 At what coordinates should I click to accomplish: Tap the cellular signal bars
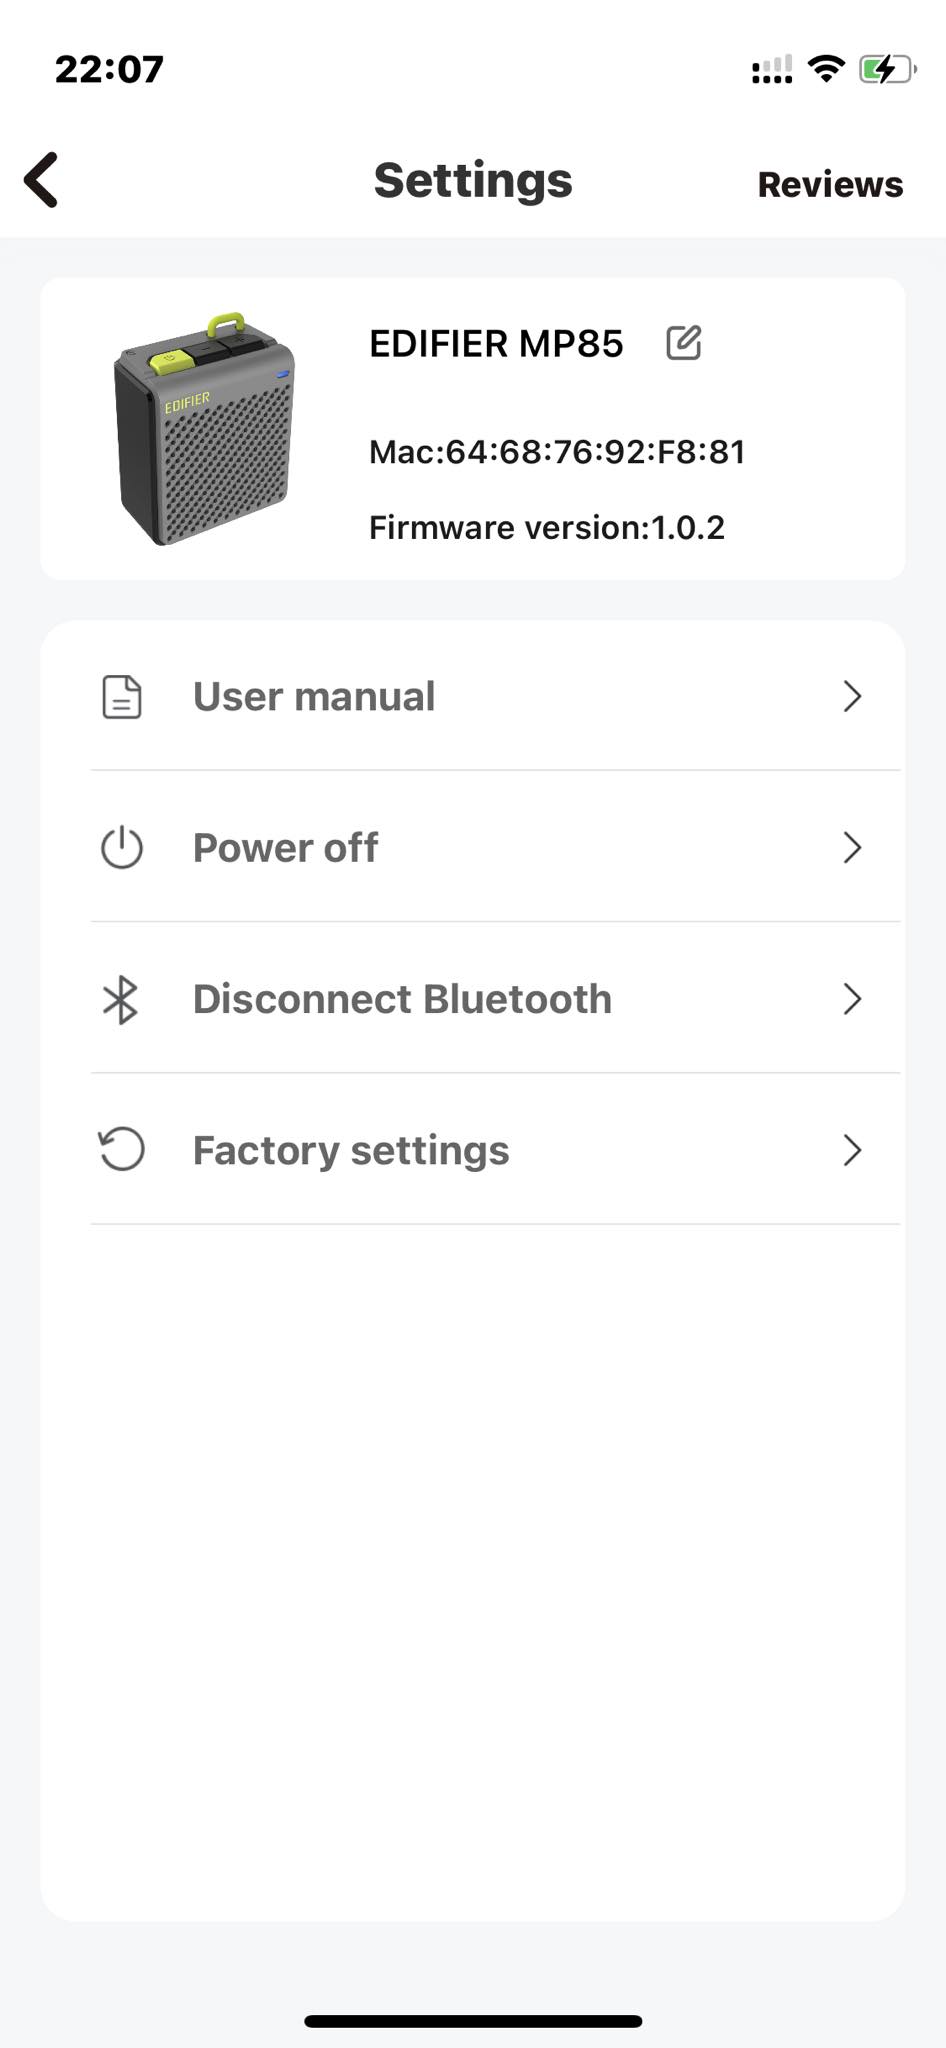[772, 70]
